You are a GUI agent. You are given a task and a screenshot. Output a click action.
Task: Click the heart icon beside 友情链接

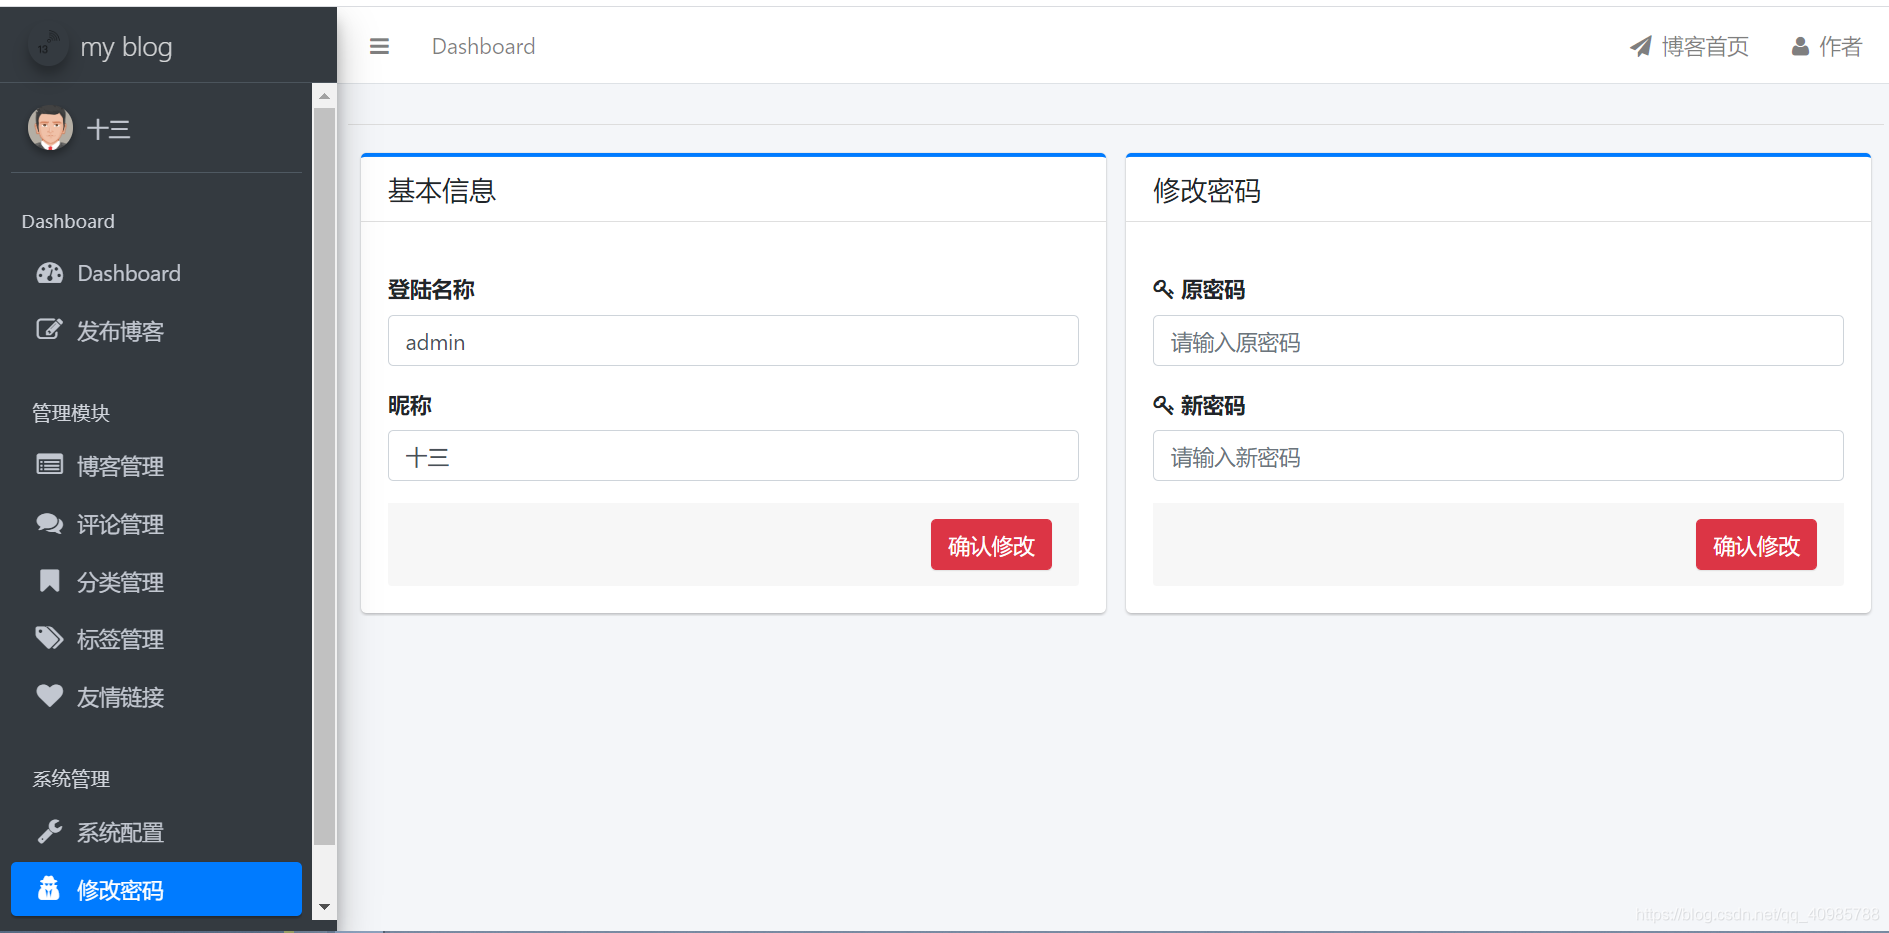(49, 696)
